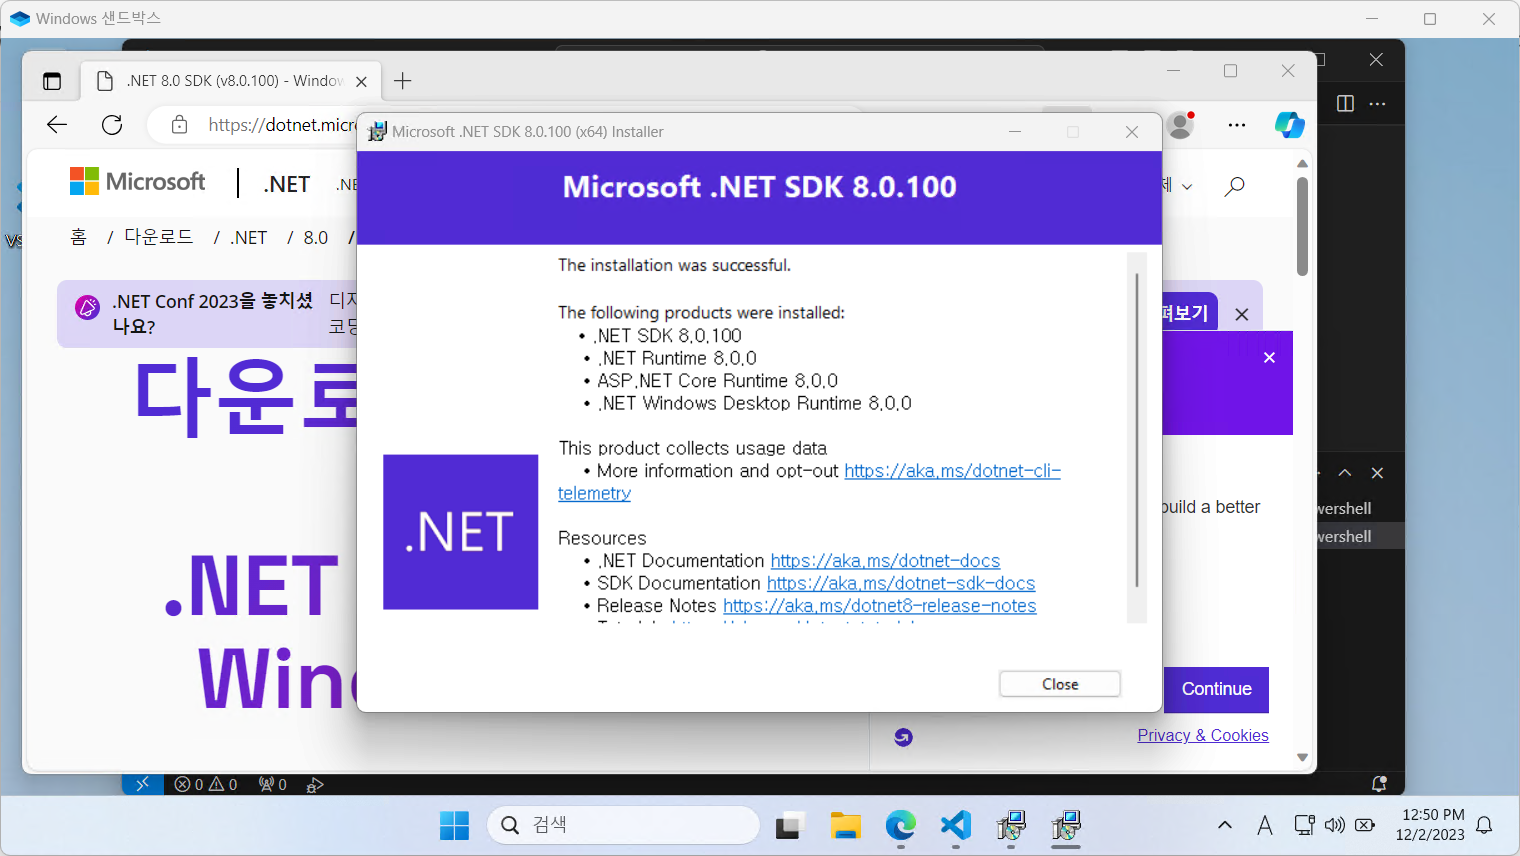Open VS Code notifications bell
Screen dimensions: 1520x856
(1379, 785)
